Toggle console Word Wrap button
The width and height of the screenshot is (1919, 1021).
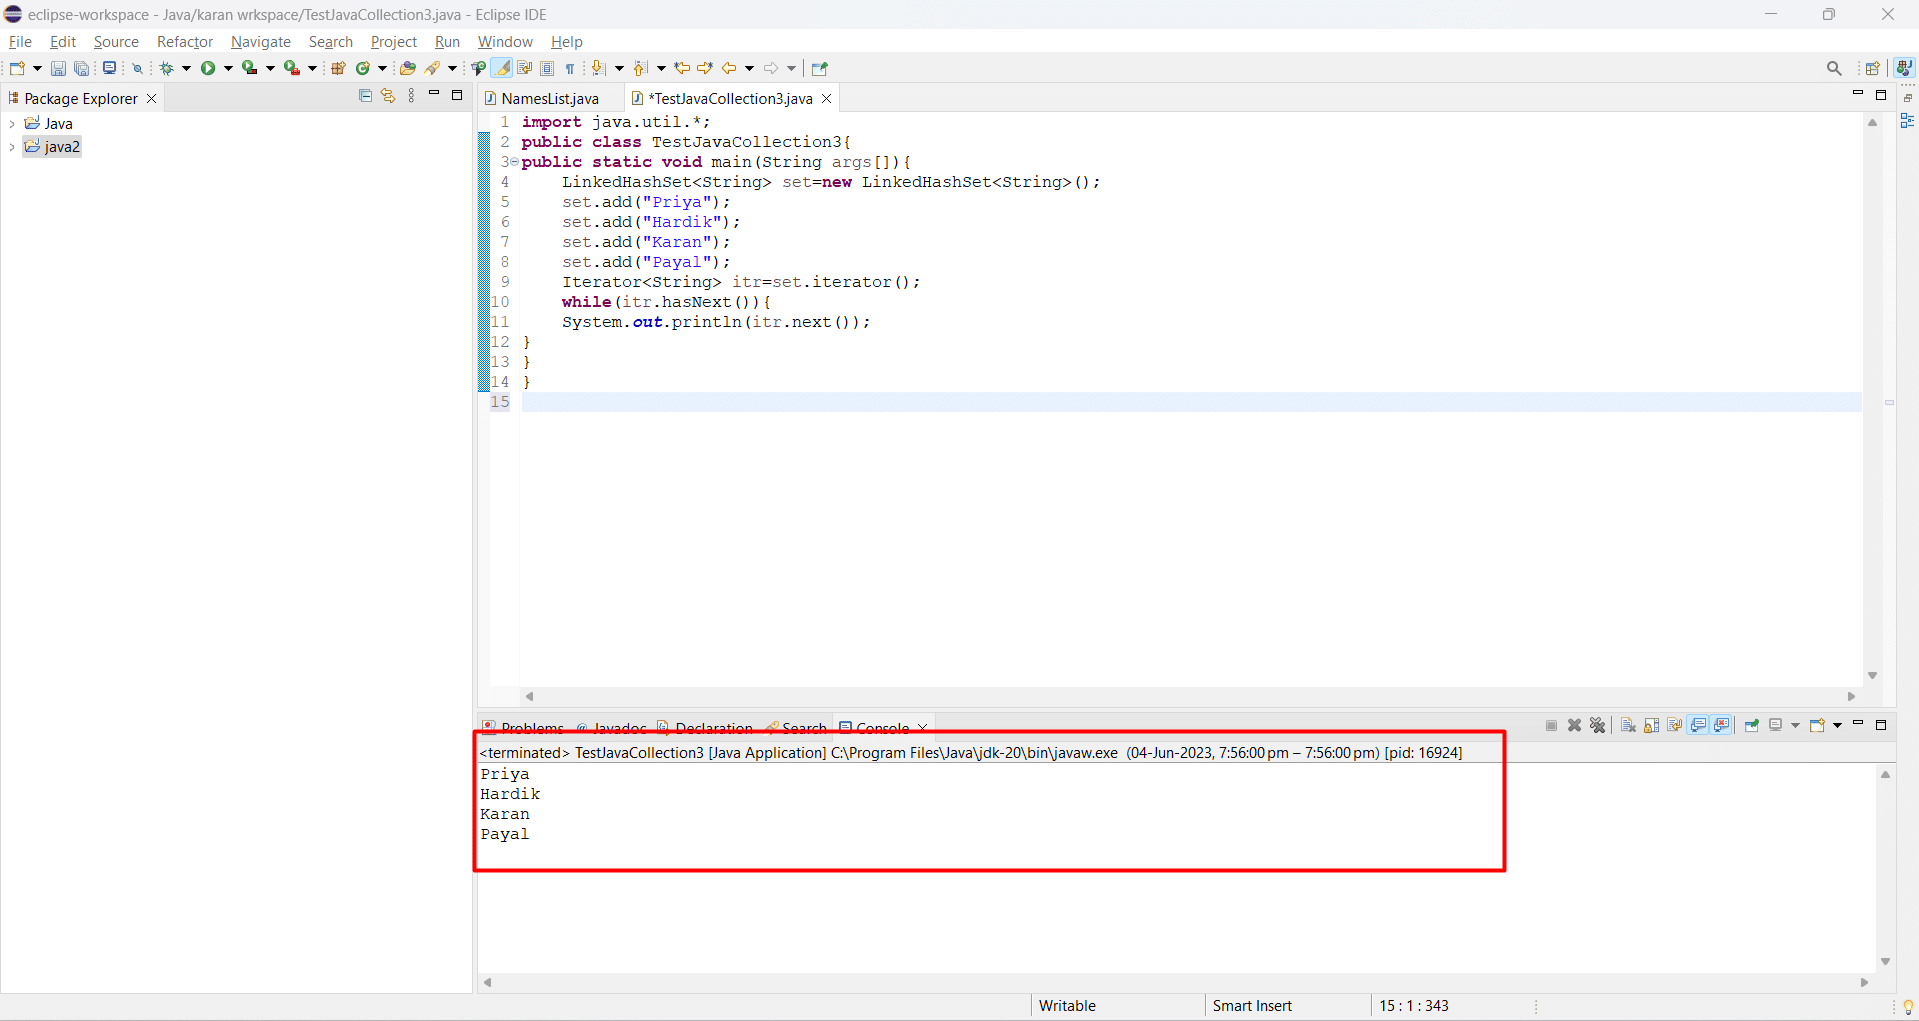click(x=1675, y=725)
